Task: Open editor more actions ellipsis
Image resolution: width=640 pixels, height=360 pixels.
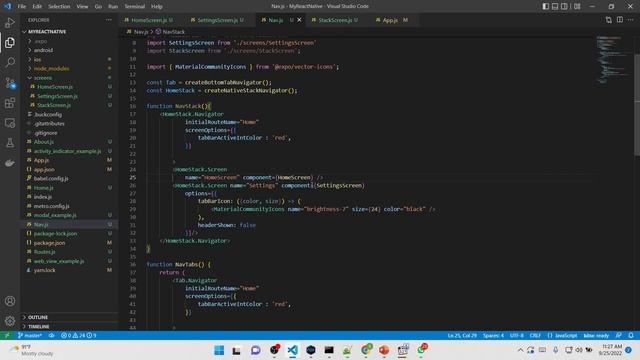Action: (x=631, y=20)
